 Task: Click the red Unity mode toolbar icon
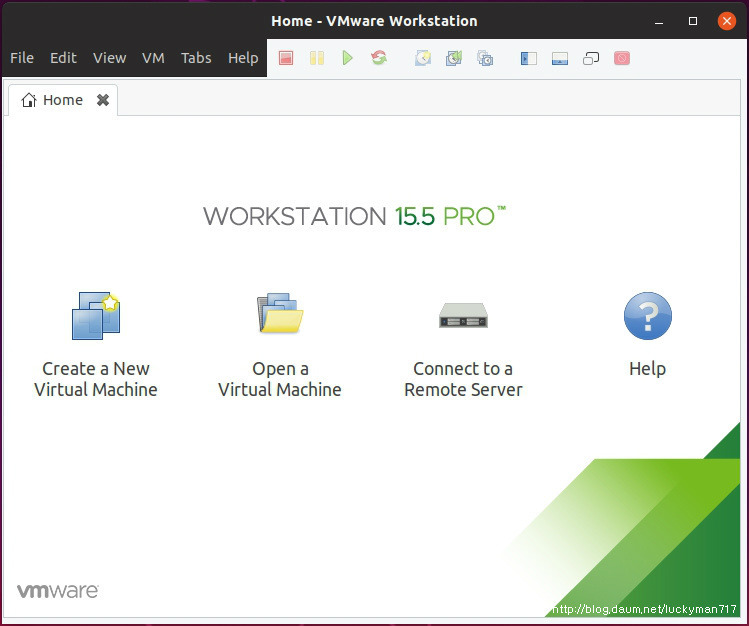[x=622, y=58]
